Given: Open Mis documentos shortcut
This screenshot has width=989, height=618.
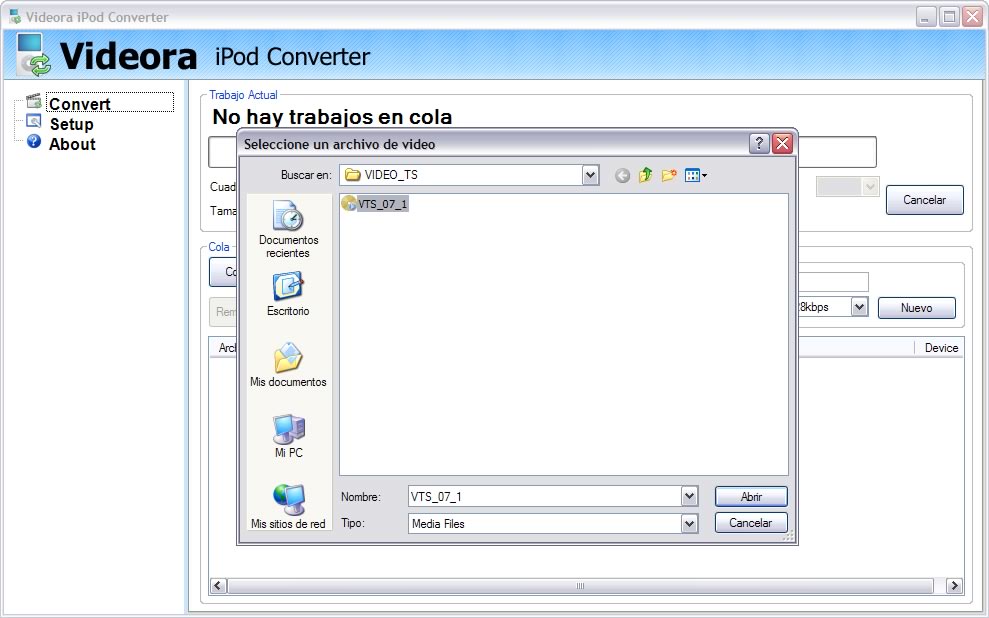Looking at the screenshot, I should [288, 364].
